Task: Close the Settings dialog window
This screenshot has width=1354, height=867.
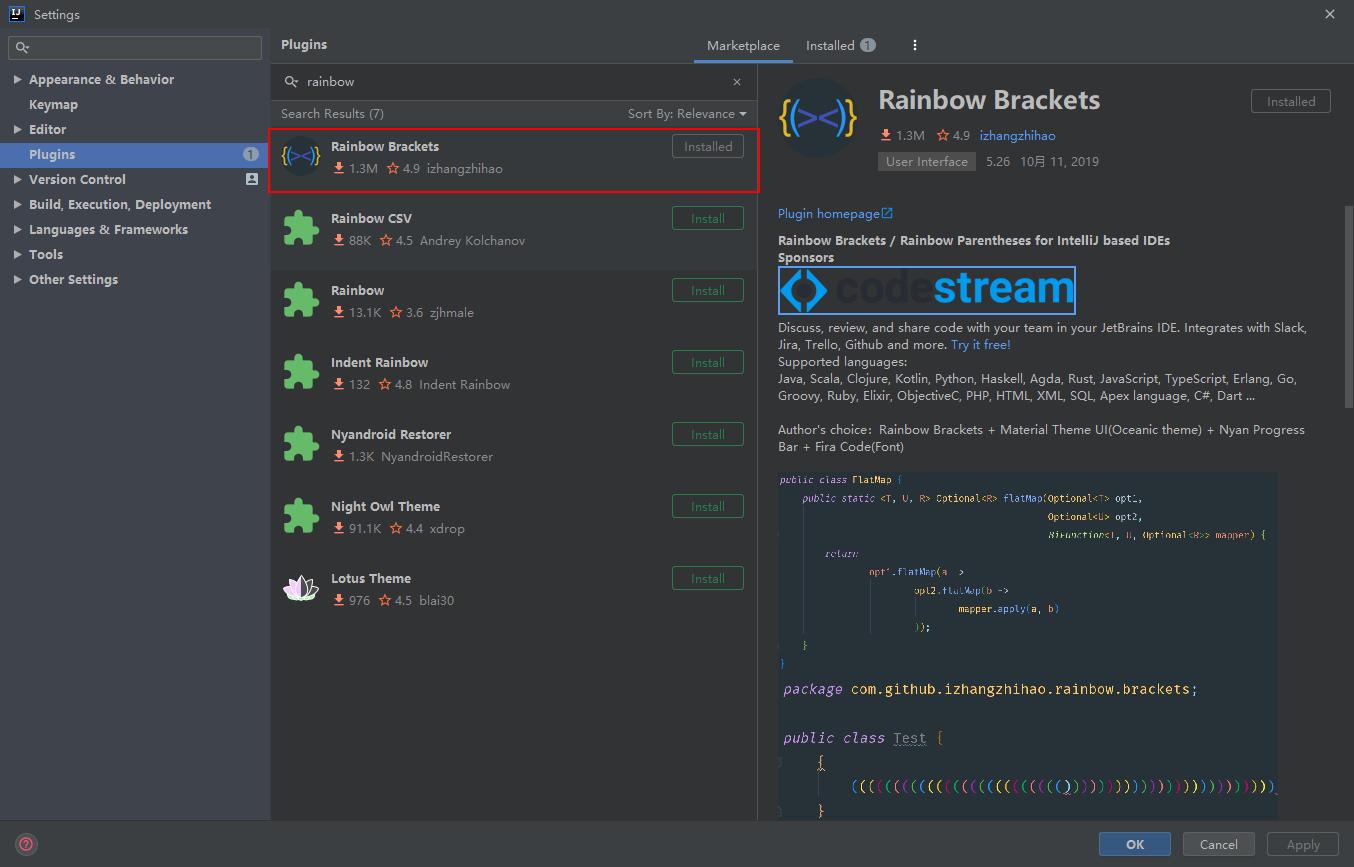Action: (x=1330, y=14)
